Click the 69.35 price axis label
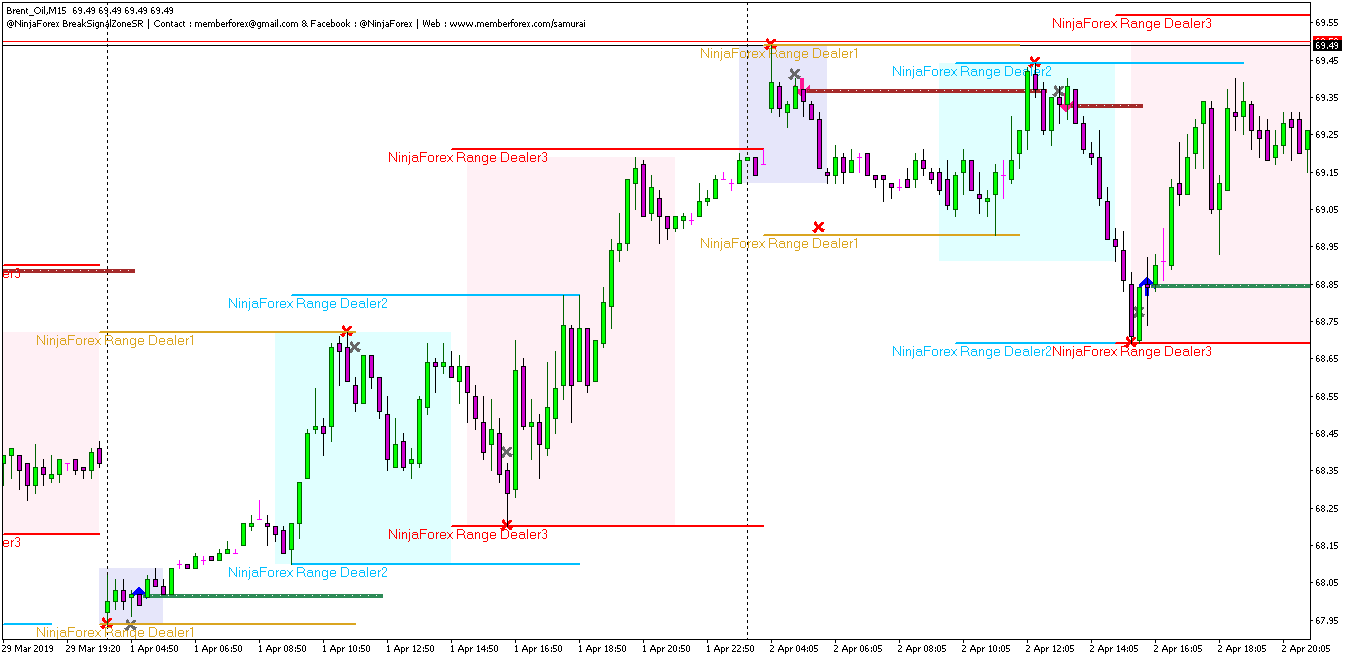 pyautogui.click(x=1327, y=98)
